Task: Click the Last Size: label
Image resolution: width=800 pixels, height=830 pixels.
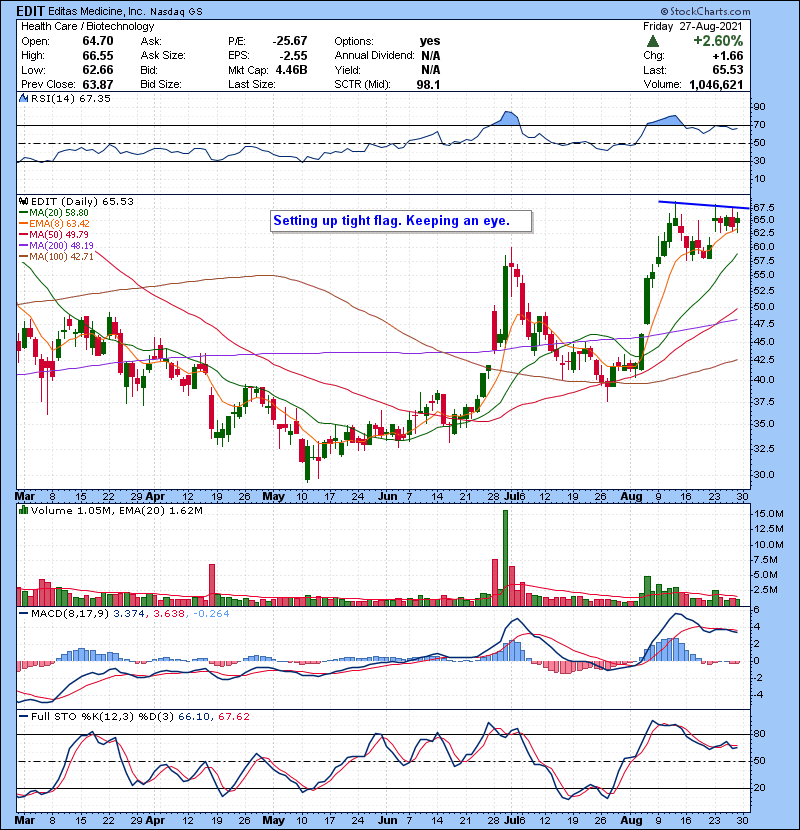Action: [x=251, y=84]
